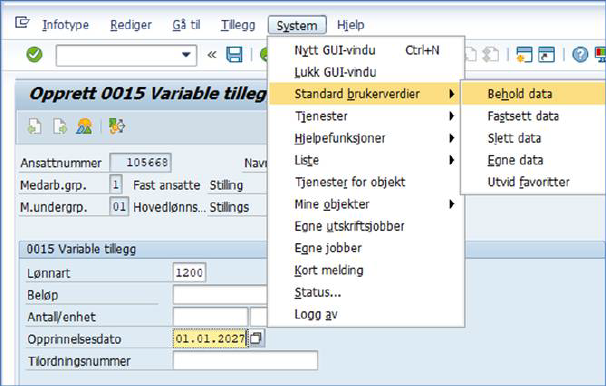The image size is (606, 386).
Task: Close the open System menu
Action: (297, 26)
